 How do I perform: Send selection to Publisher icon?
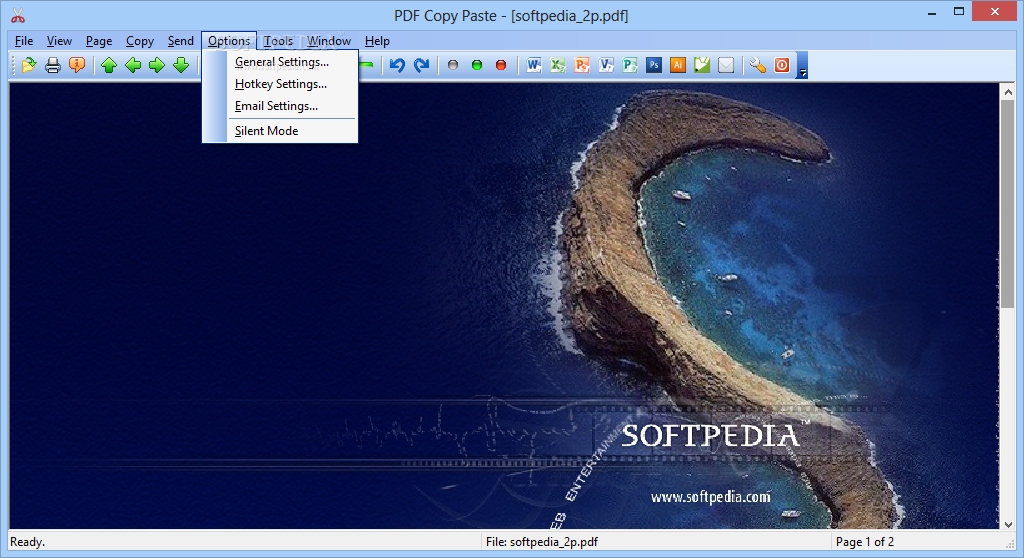click(x=630, y=65)
